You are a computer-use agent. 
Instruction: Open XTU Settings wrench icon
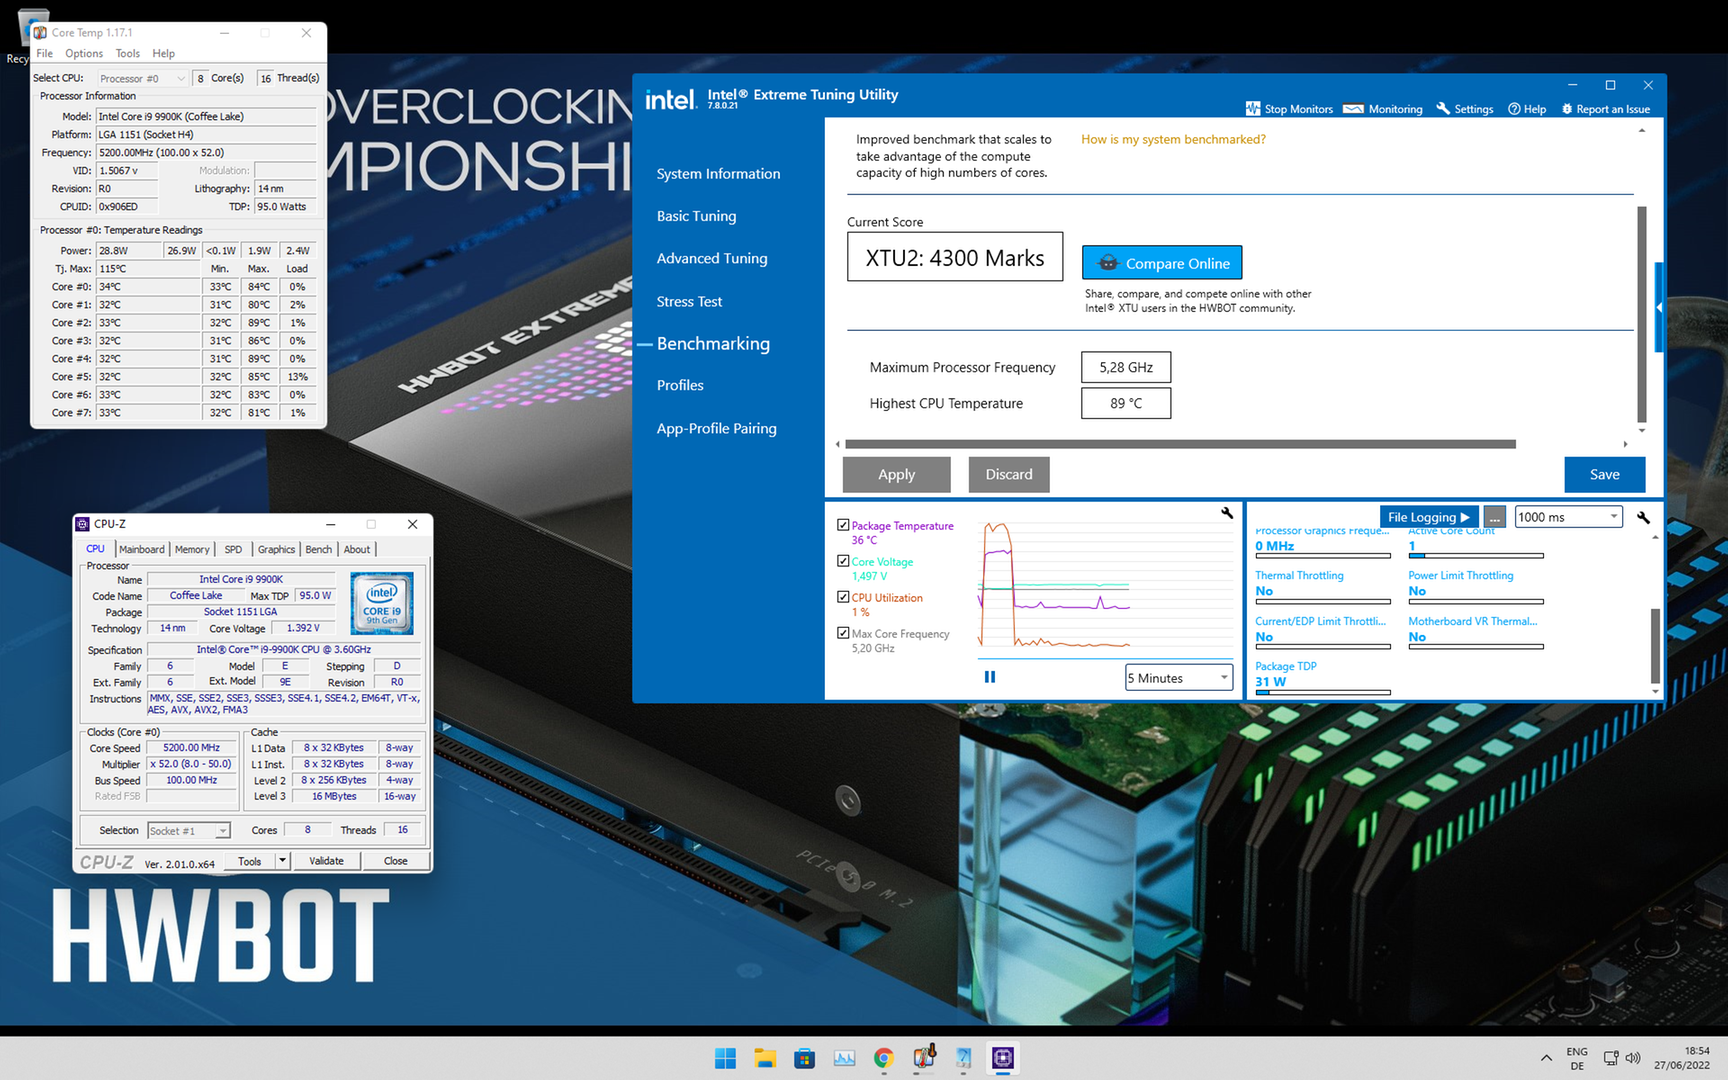tap(1443, 109)
